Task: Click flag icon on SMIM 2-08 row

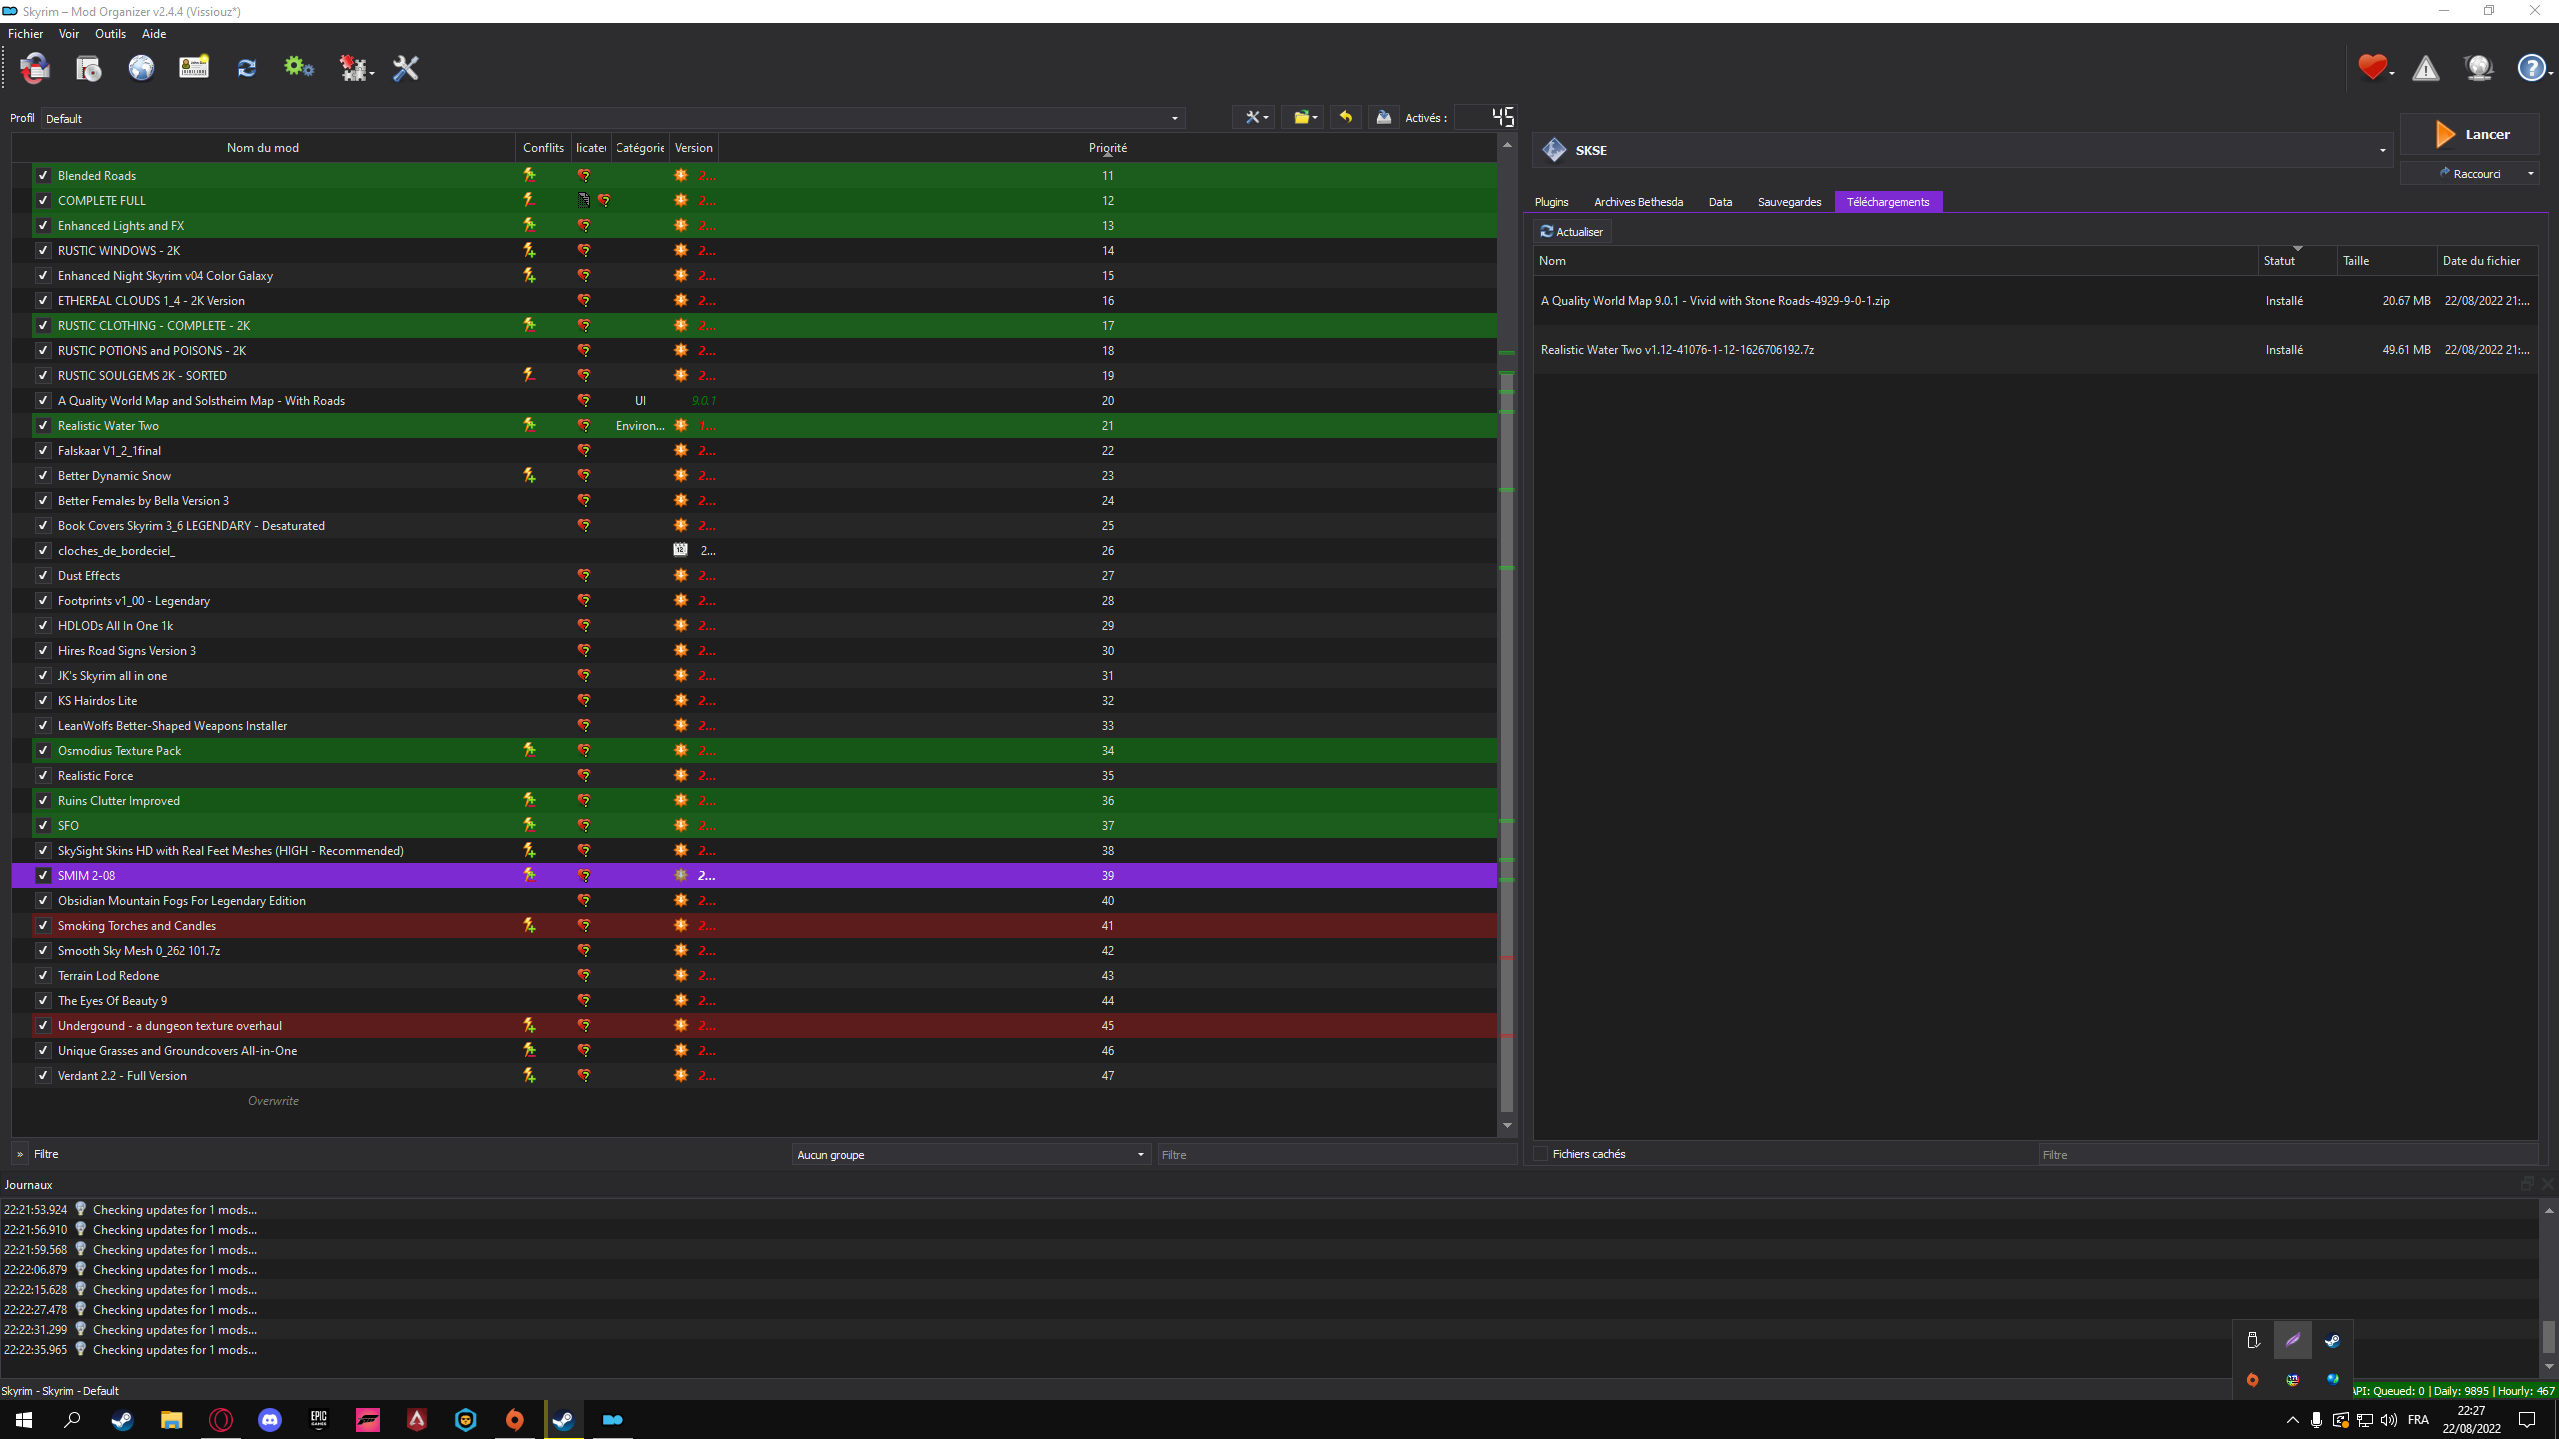Action: coord(584,876)
